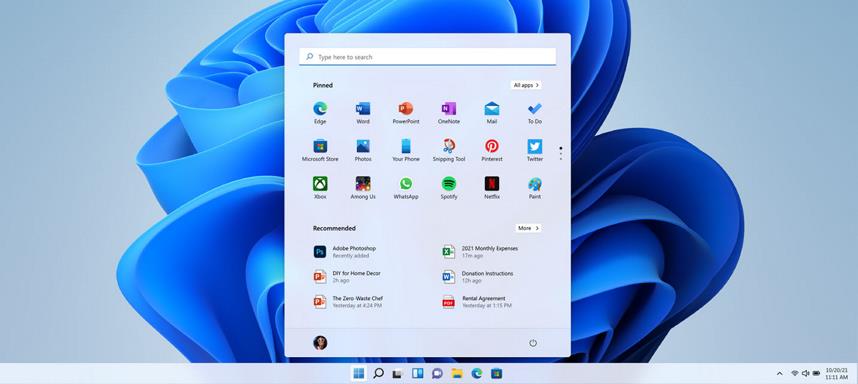
Task: Open Chat icon in taskbar
Action: coord(437,374)
